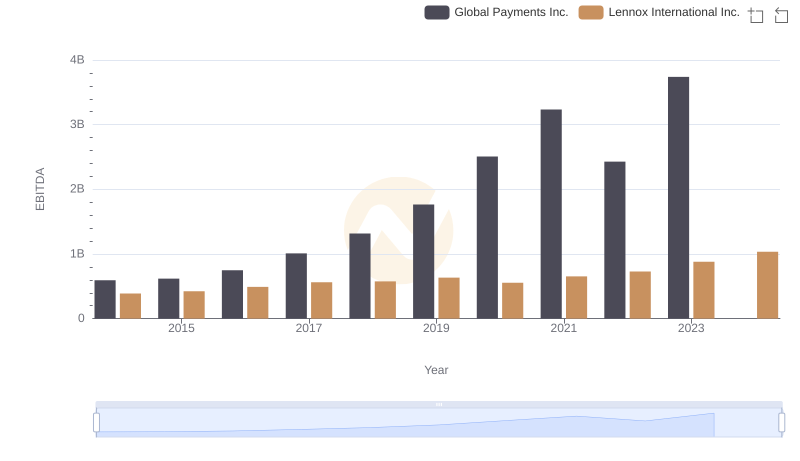Image resolution: width=800 pixels, height=461 pixels.
Task: Click the zoom reset restore icon
Action: coord(781,15)
